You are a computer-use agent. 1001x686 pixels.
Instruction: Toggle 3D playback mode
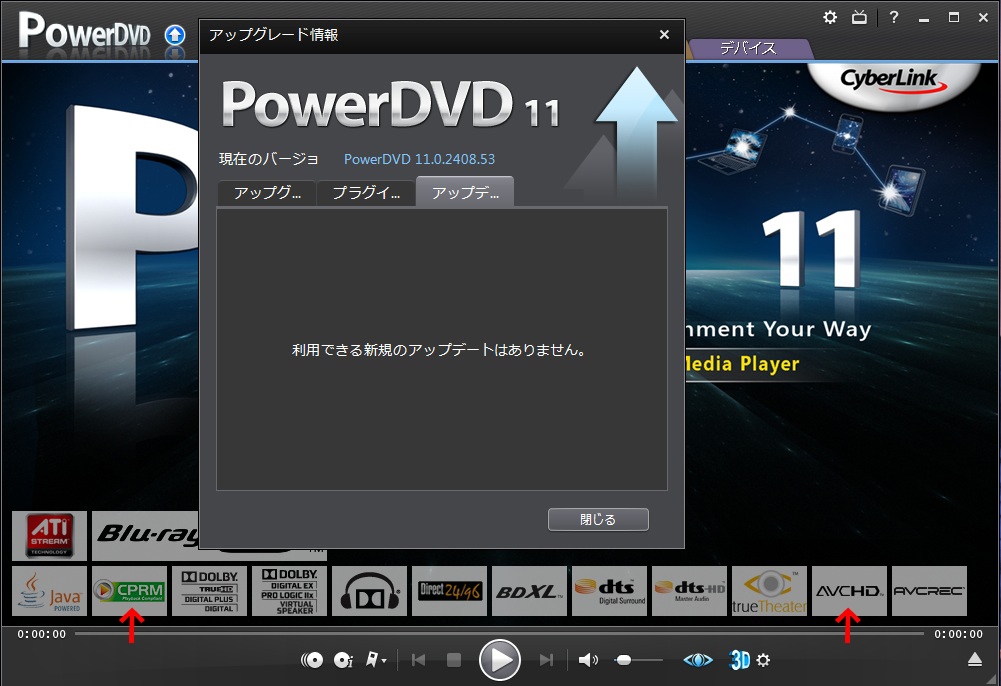click(740, 660)
